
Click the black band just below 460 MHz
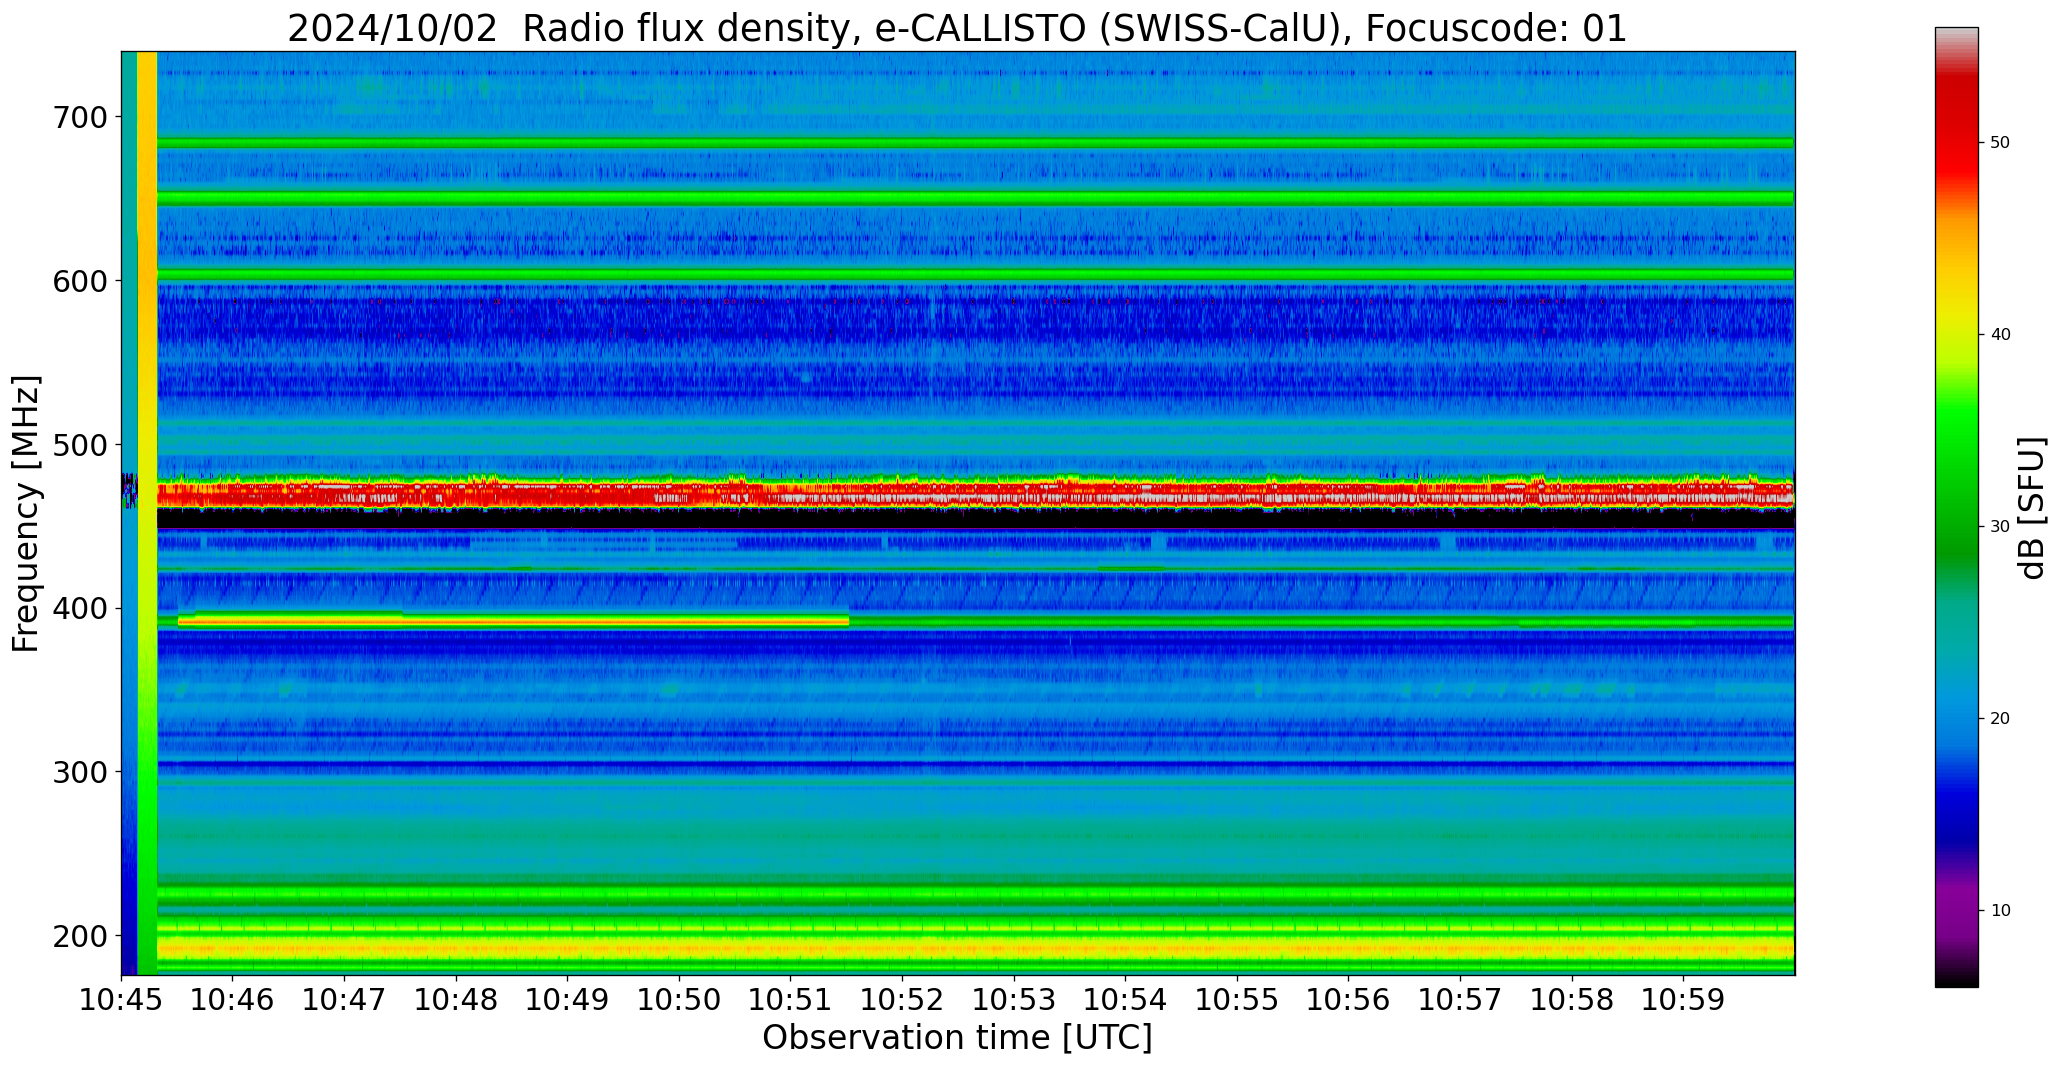[975, 519]
